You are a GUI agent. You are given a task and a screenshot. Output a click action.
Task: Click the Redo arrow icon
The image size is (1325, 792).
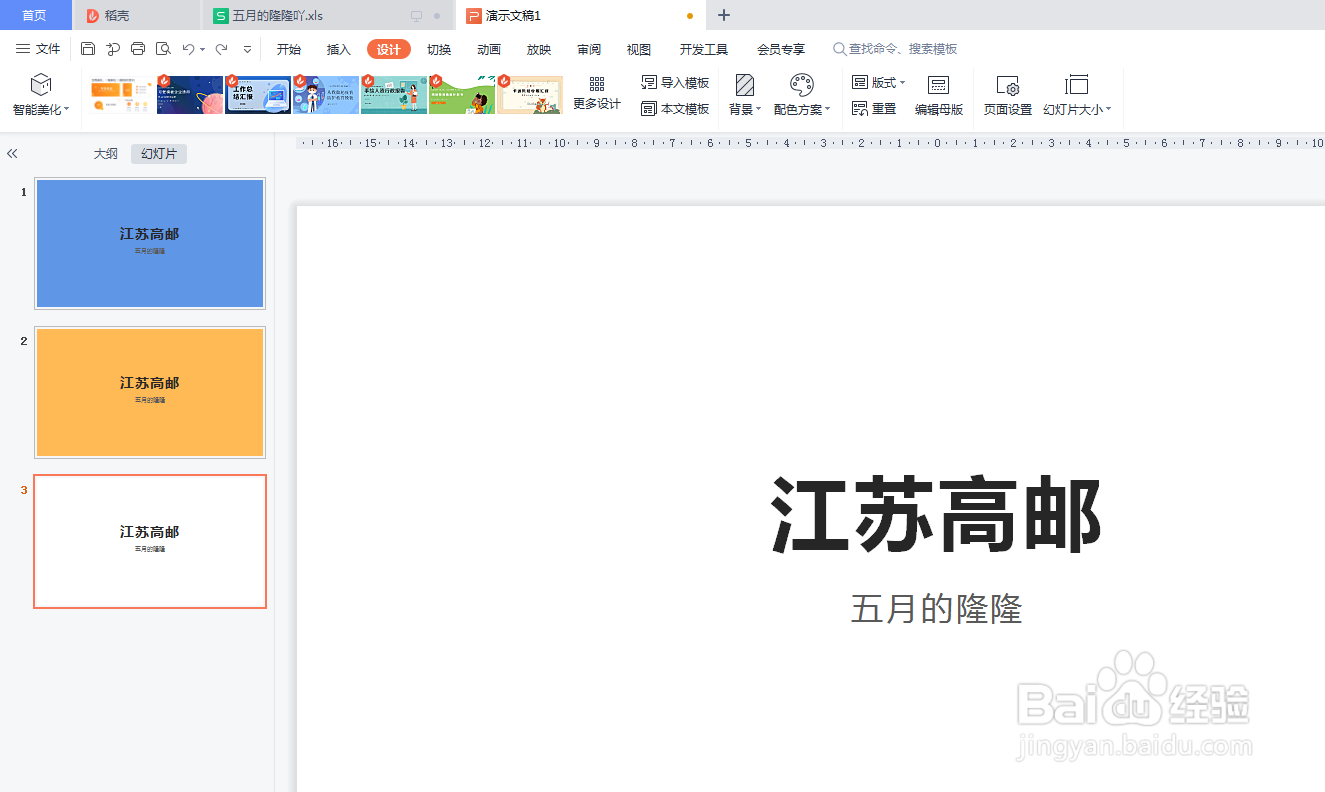(x=222, y=49)
